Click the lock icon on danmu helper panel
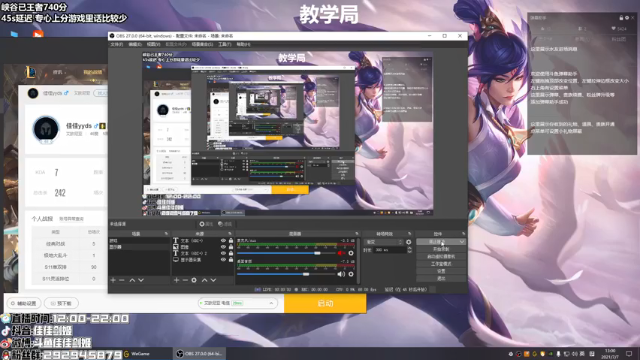The image size is (640, 360). click(x=621, y=18)
